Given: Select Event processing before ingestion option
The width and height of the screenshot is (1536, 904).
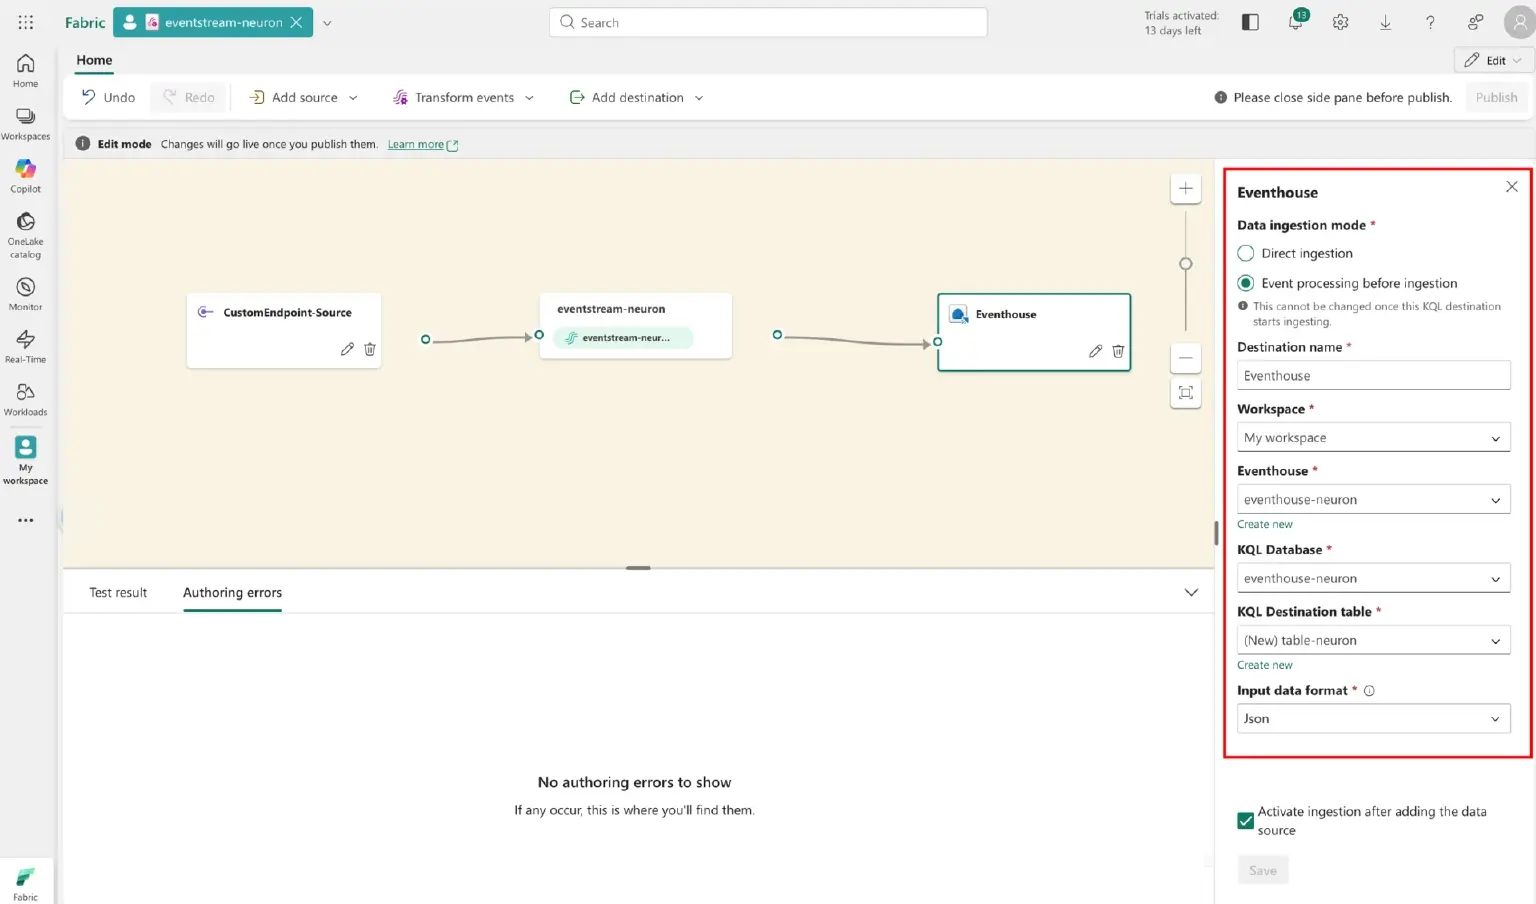Looking at the screenshot, I should click(x=1246, y=284).
